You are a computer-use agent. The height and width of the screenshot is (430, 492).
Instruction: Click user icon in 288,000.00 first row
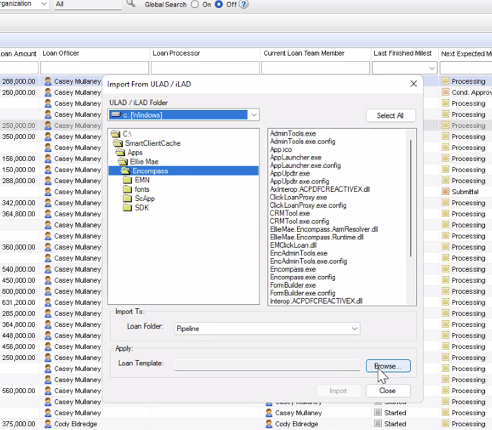(48, 81)
